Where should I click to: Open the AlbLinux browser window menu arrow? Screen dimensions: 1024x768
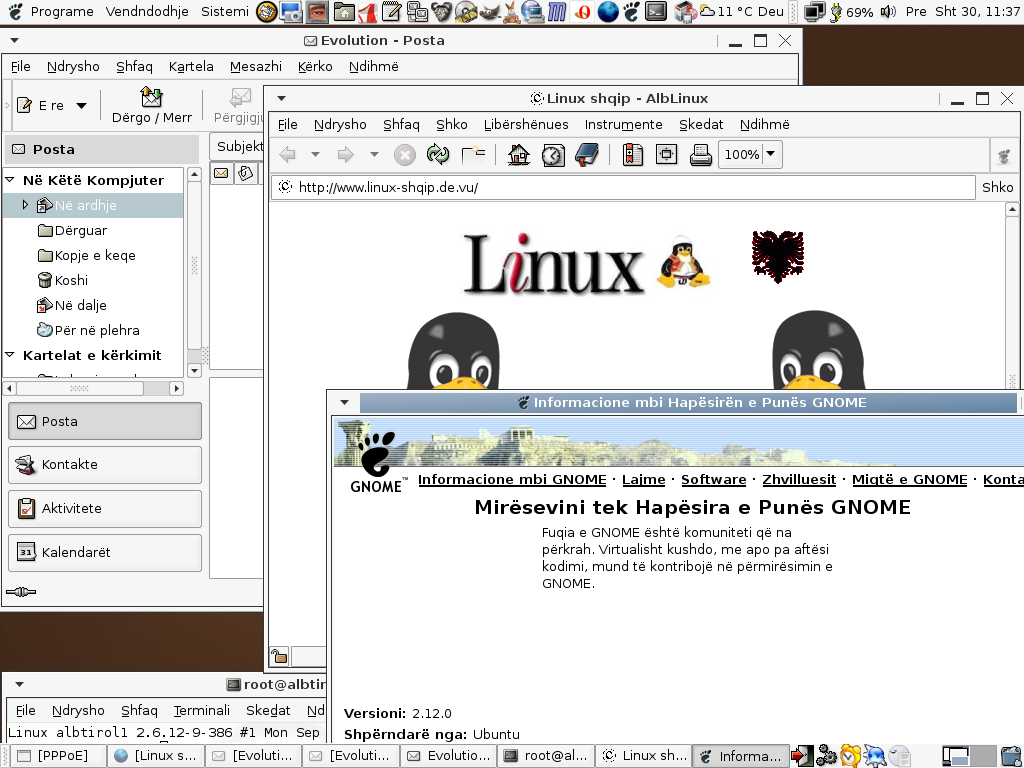[x=281, y=99]
